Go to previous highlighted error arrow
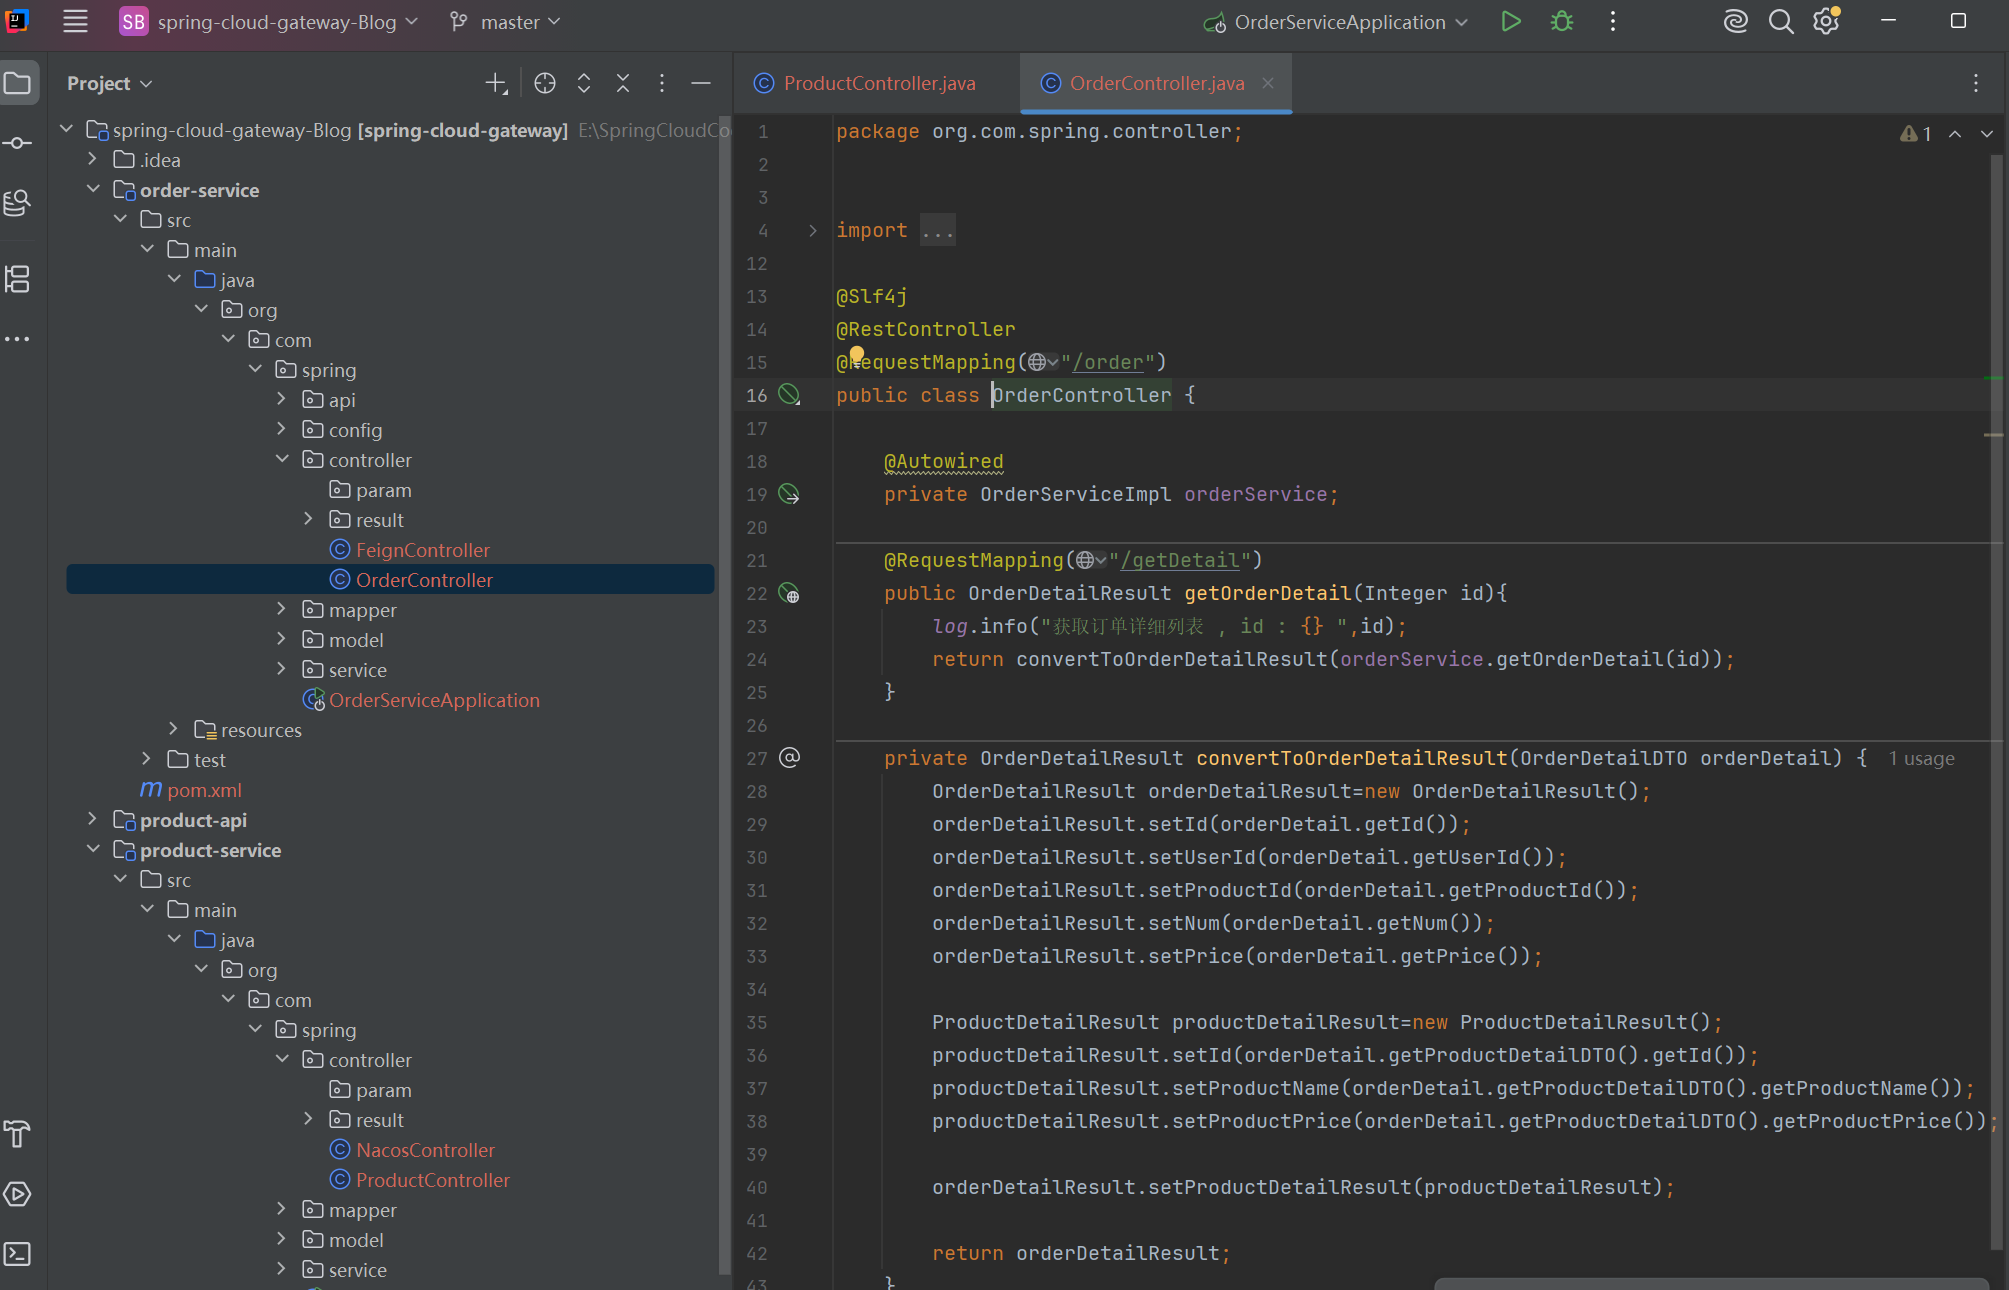The image size is (2009, 1290). pyautogui.click(x=1955, y=134)
